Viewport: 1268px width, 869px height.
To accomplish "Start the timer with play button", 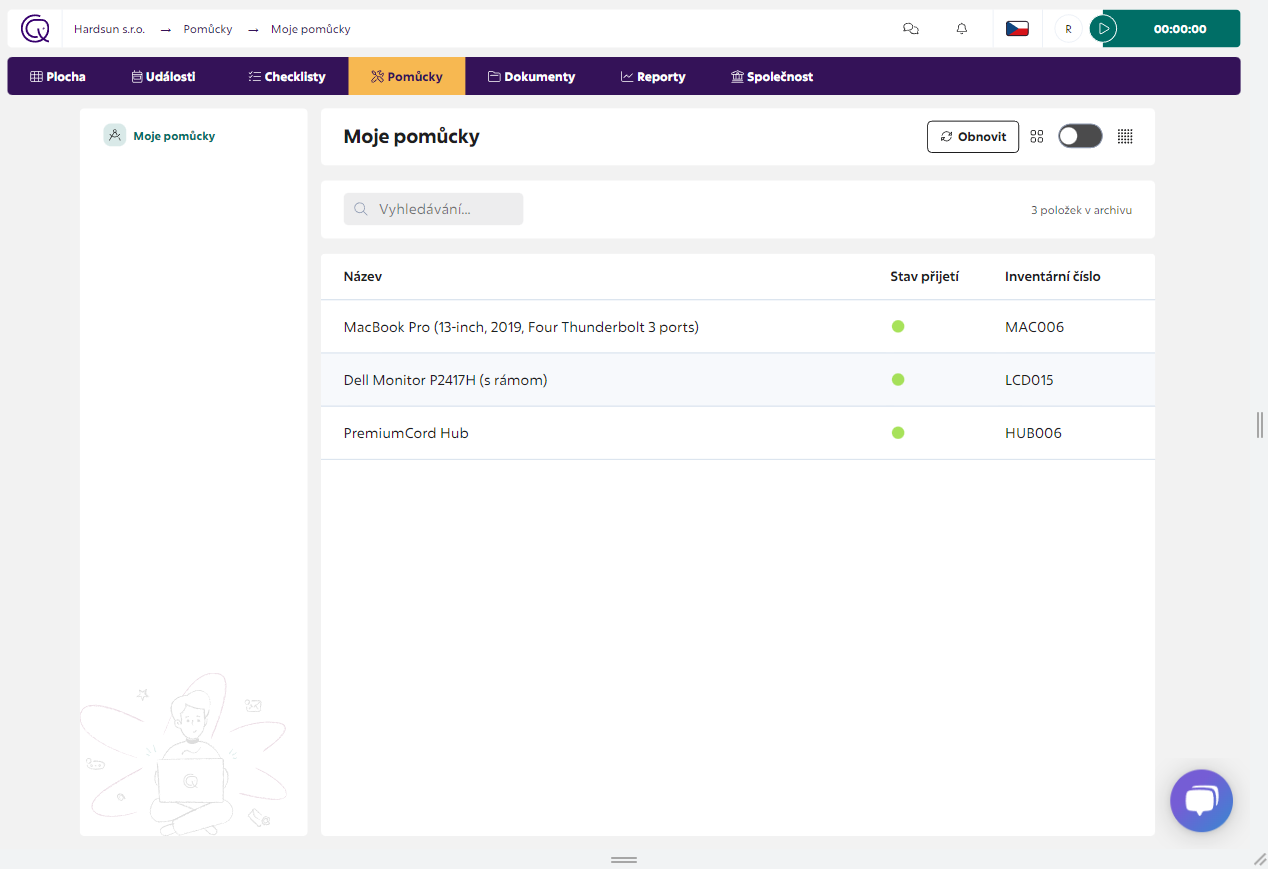I will click(x=1103, y=29).
